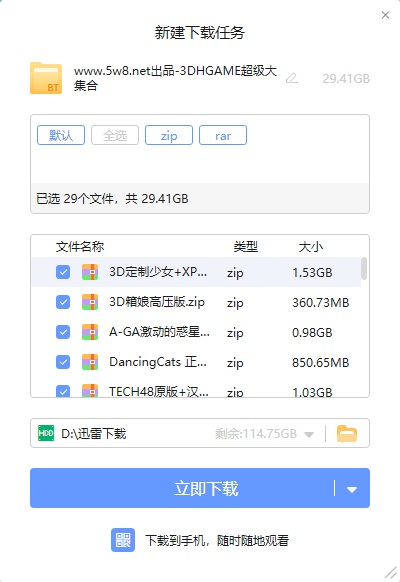Select the 3D定制少女+XP... file name
400x582 pixels.
click(x=158, y=272)
